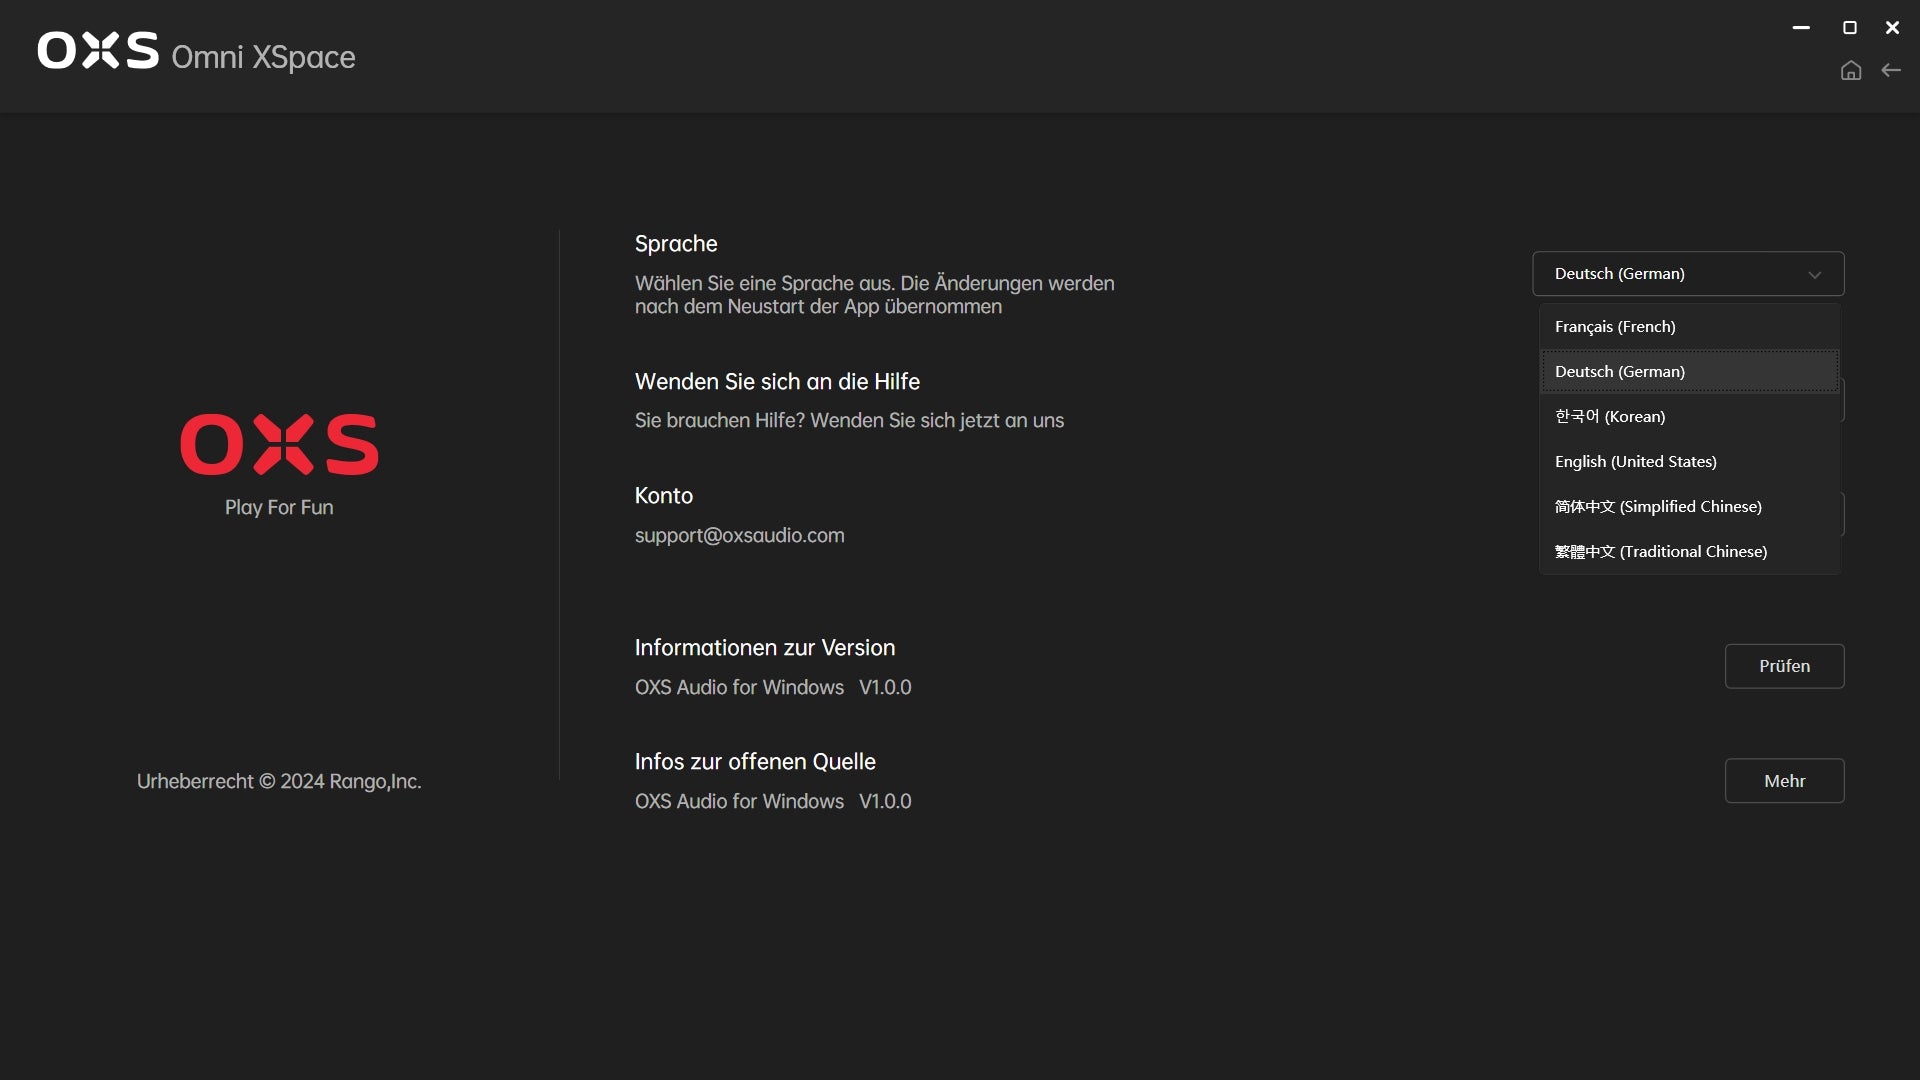Click the home icon at top right
Viewport: 1920px width, 1080px height.
(x=1851, y=70)
